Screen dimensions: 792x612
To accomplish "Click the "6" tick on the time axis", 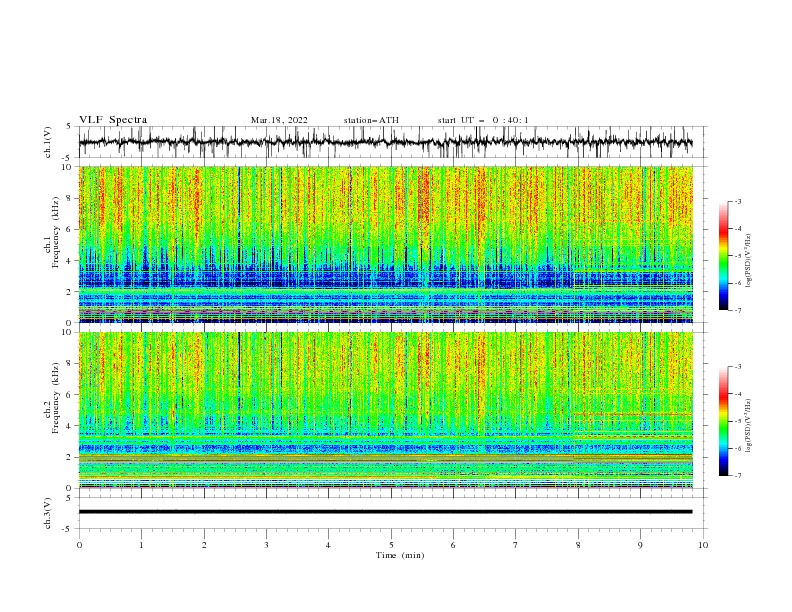I will 453,545.
